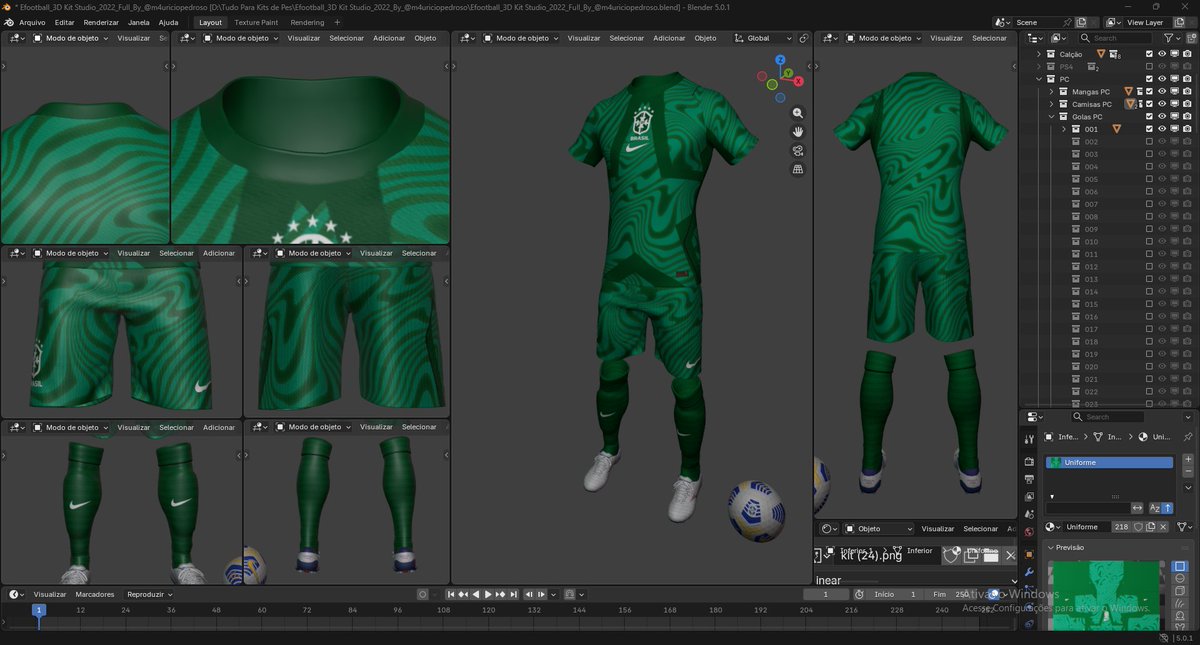This screenshot has height=645, width=1200.
Task: Open the Arquivo menu
Action: pos(32,22)
